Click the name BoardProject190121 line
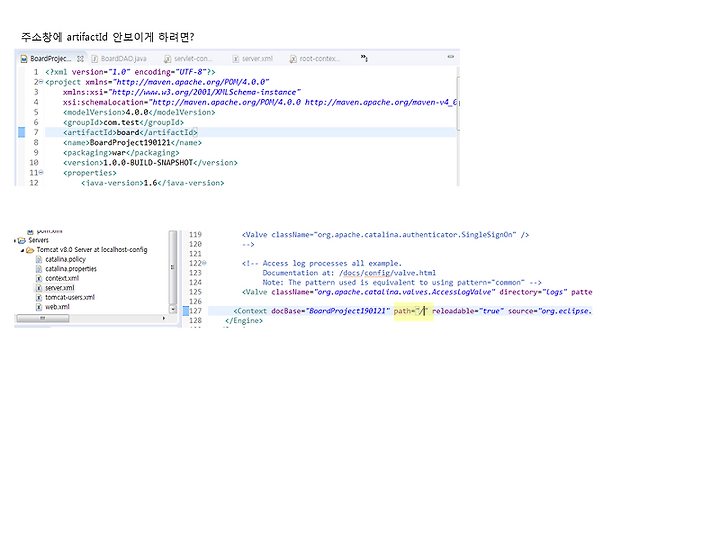 [x=132, y=142]
